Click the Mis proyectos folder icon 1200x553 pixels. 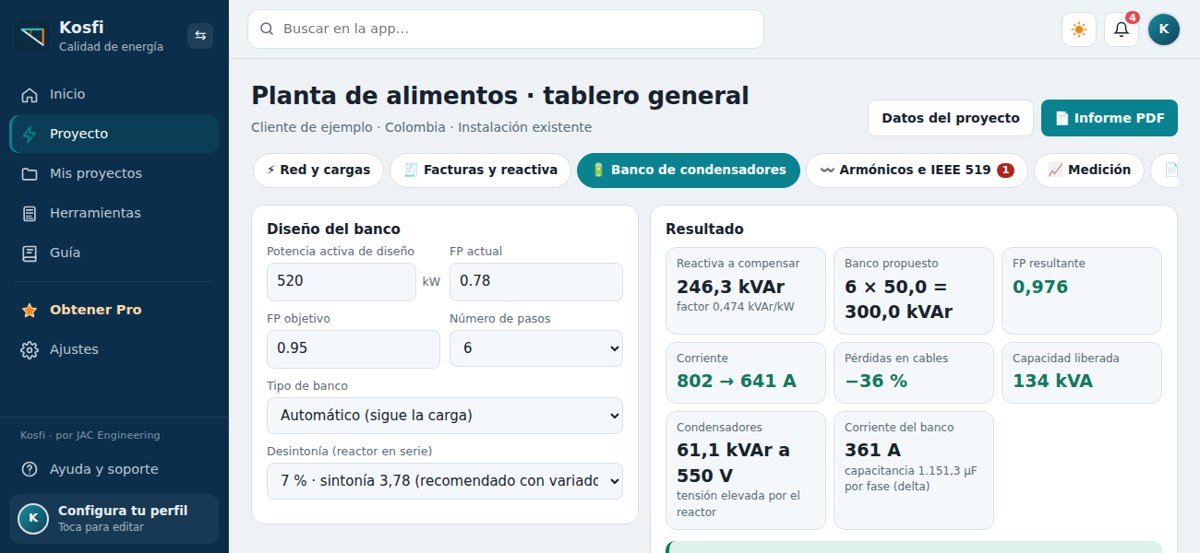(x=30, y=174)
